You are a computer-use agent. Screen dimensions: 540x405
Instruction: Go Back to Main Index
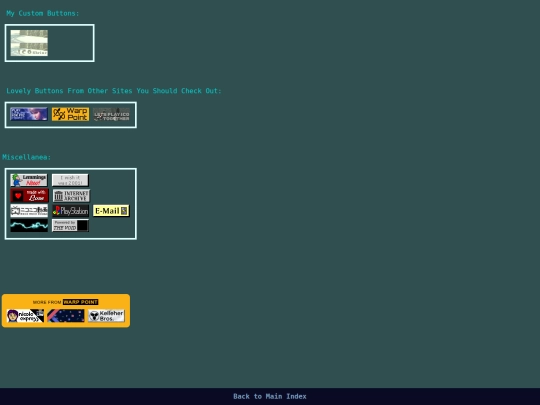[270, 396]
